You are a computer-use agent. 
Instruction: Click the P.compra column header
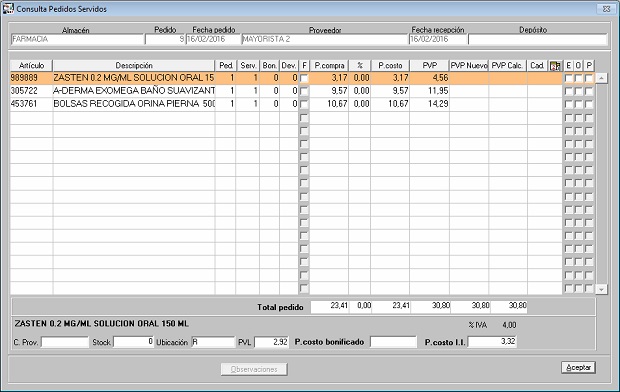(329, 66)
